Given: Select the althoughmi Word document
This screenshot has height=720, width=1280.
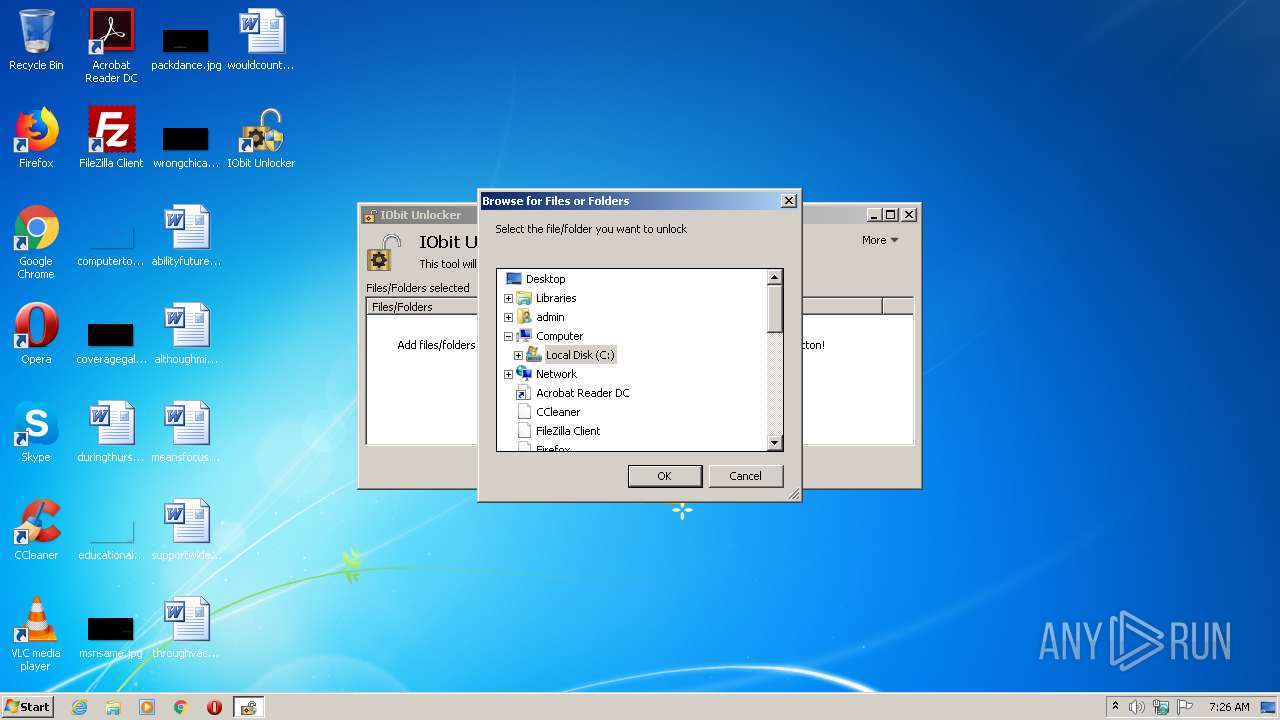Looking at the screenshot, I should pyautogui.click(x=186, y=334).
